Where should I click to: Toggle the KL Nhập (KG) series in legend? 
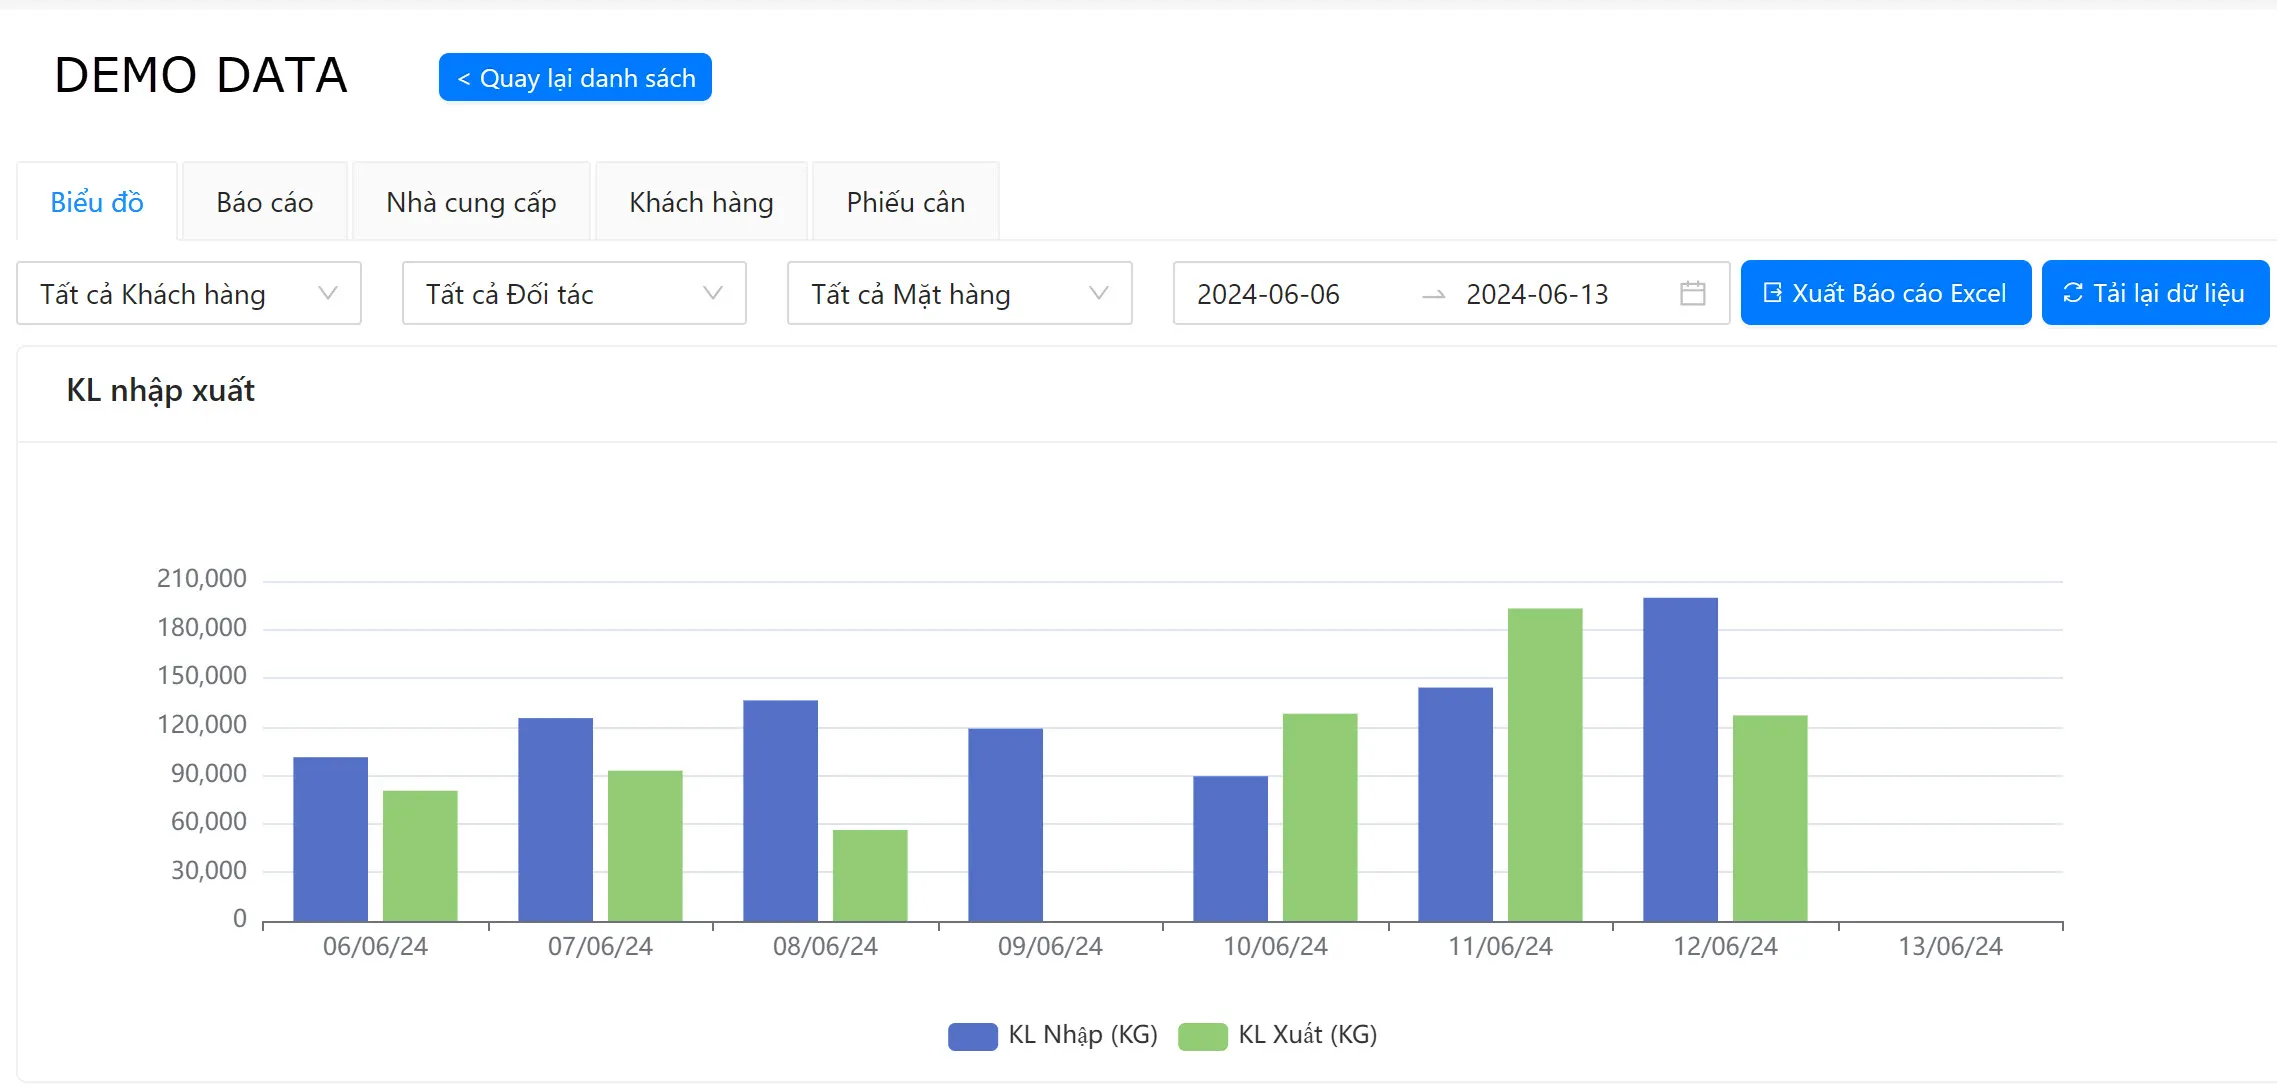tap(1085, 1035)
